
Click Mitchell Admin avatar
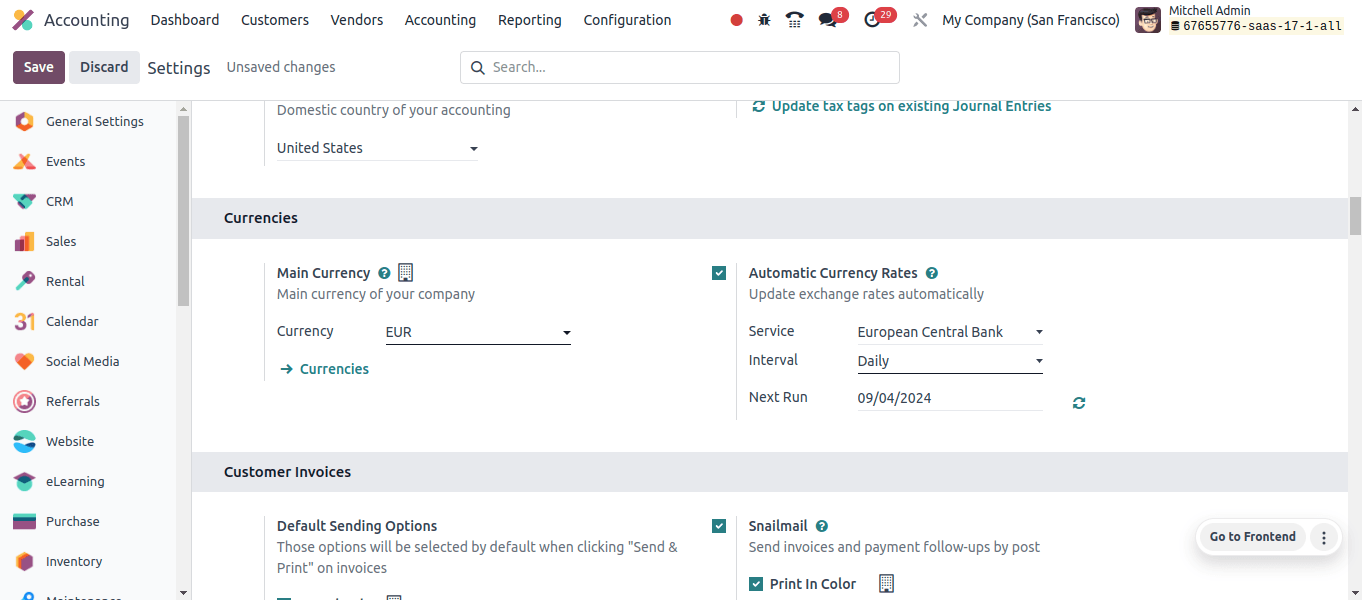click(x=1148, y=20)
